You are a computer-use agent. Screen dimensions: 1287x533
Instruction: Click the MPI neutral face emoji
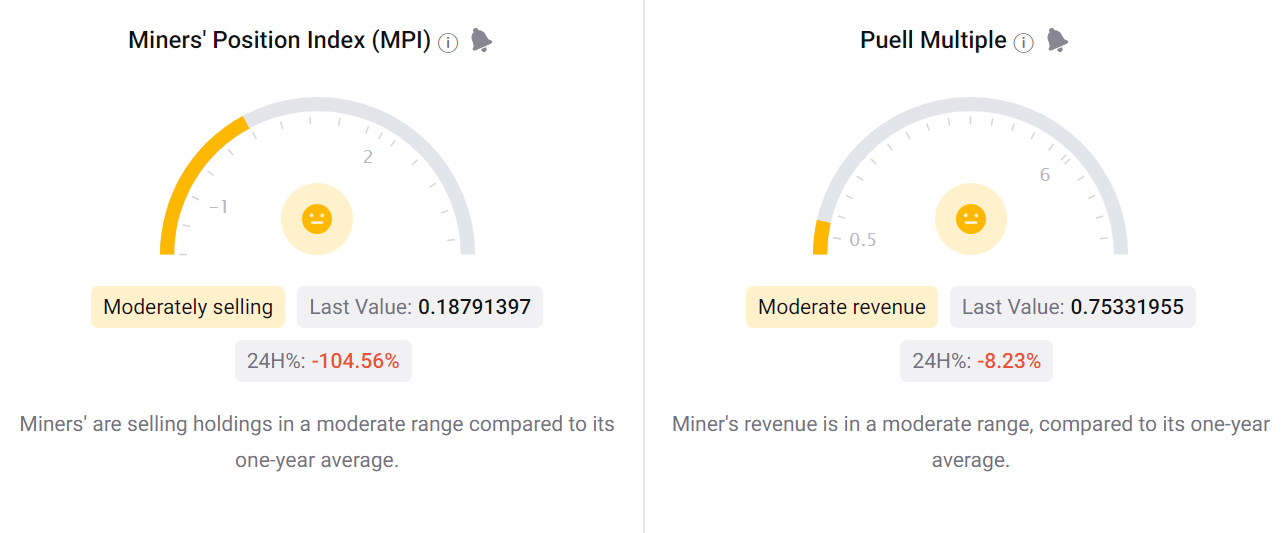pos(317,219)
